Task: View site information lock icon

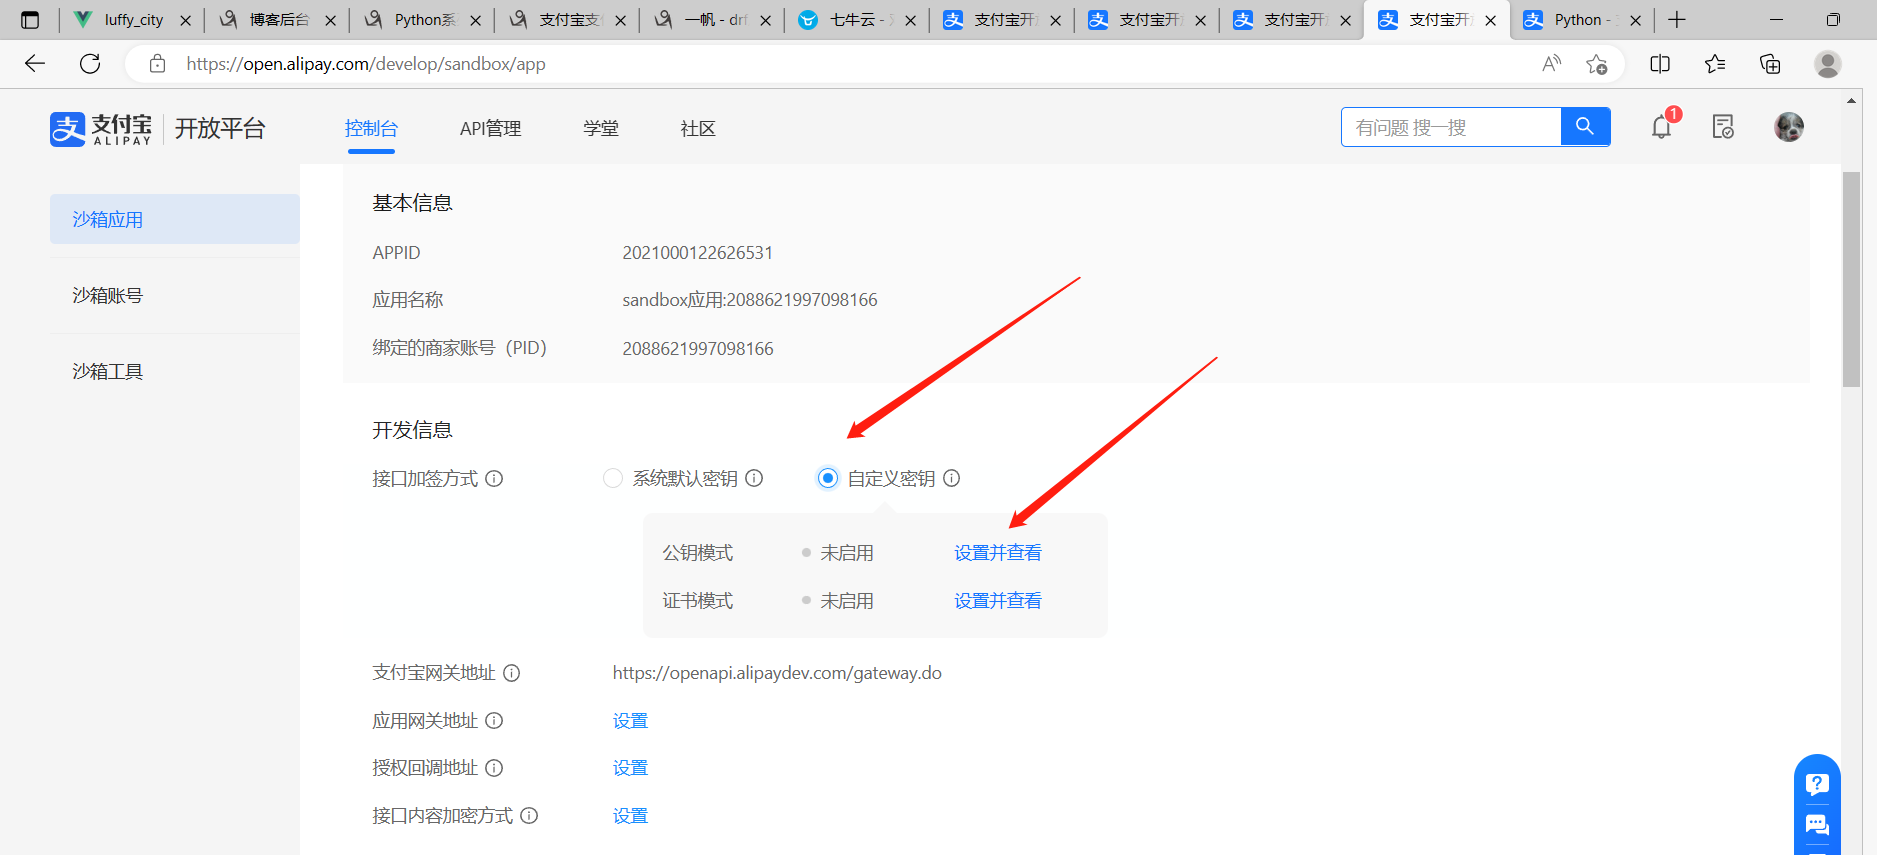Action: (157, 64)
